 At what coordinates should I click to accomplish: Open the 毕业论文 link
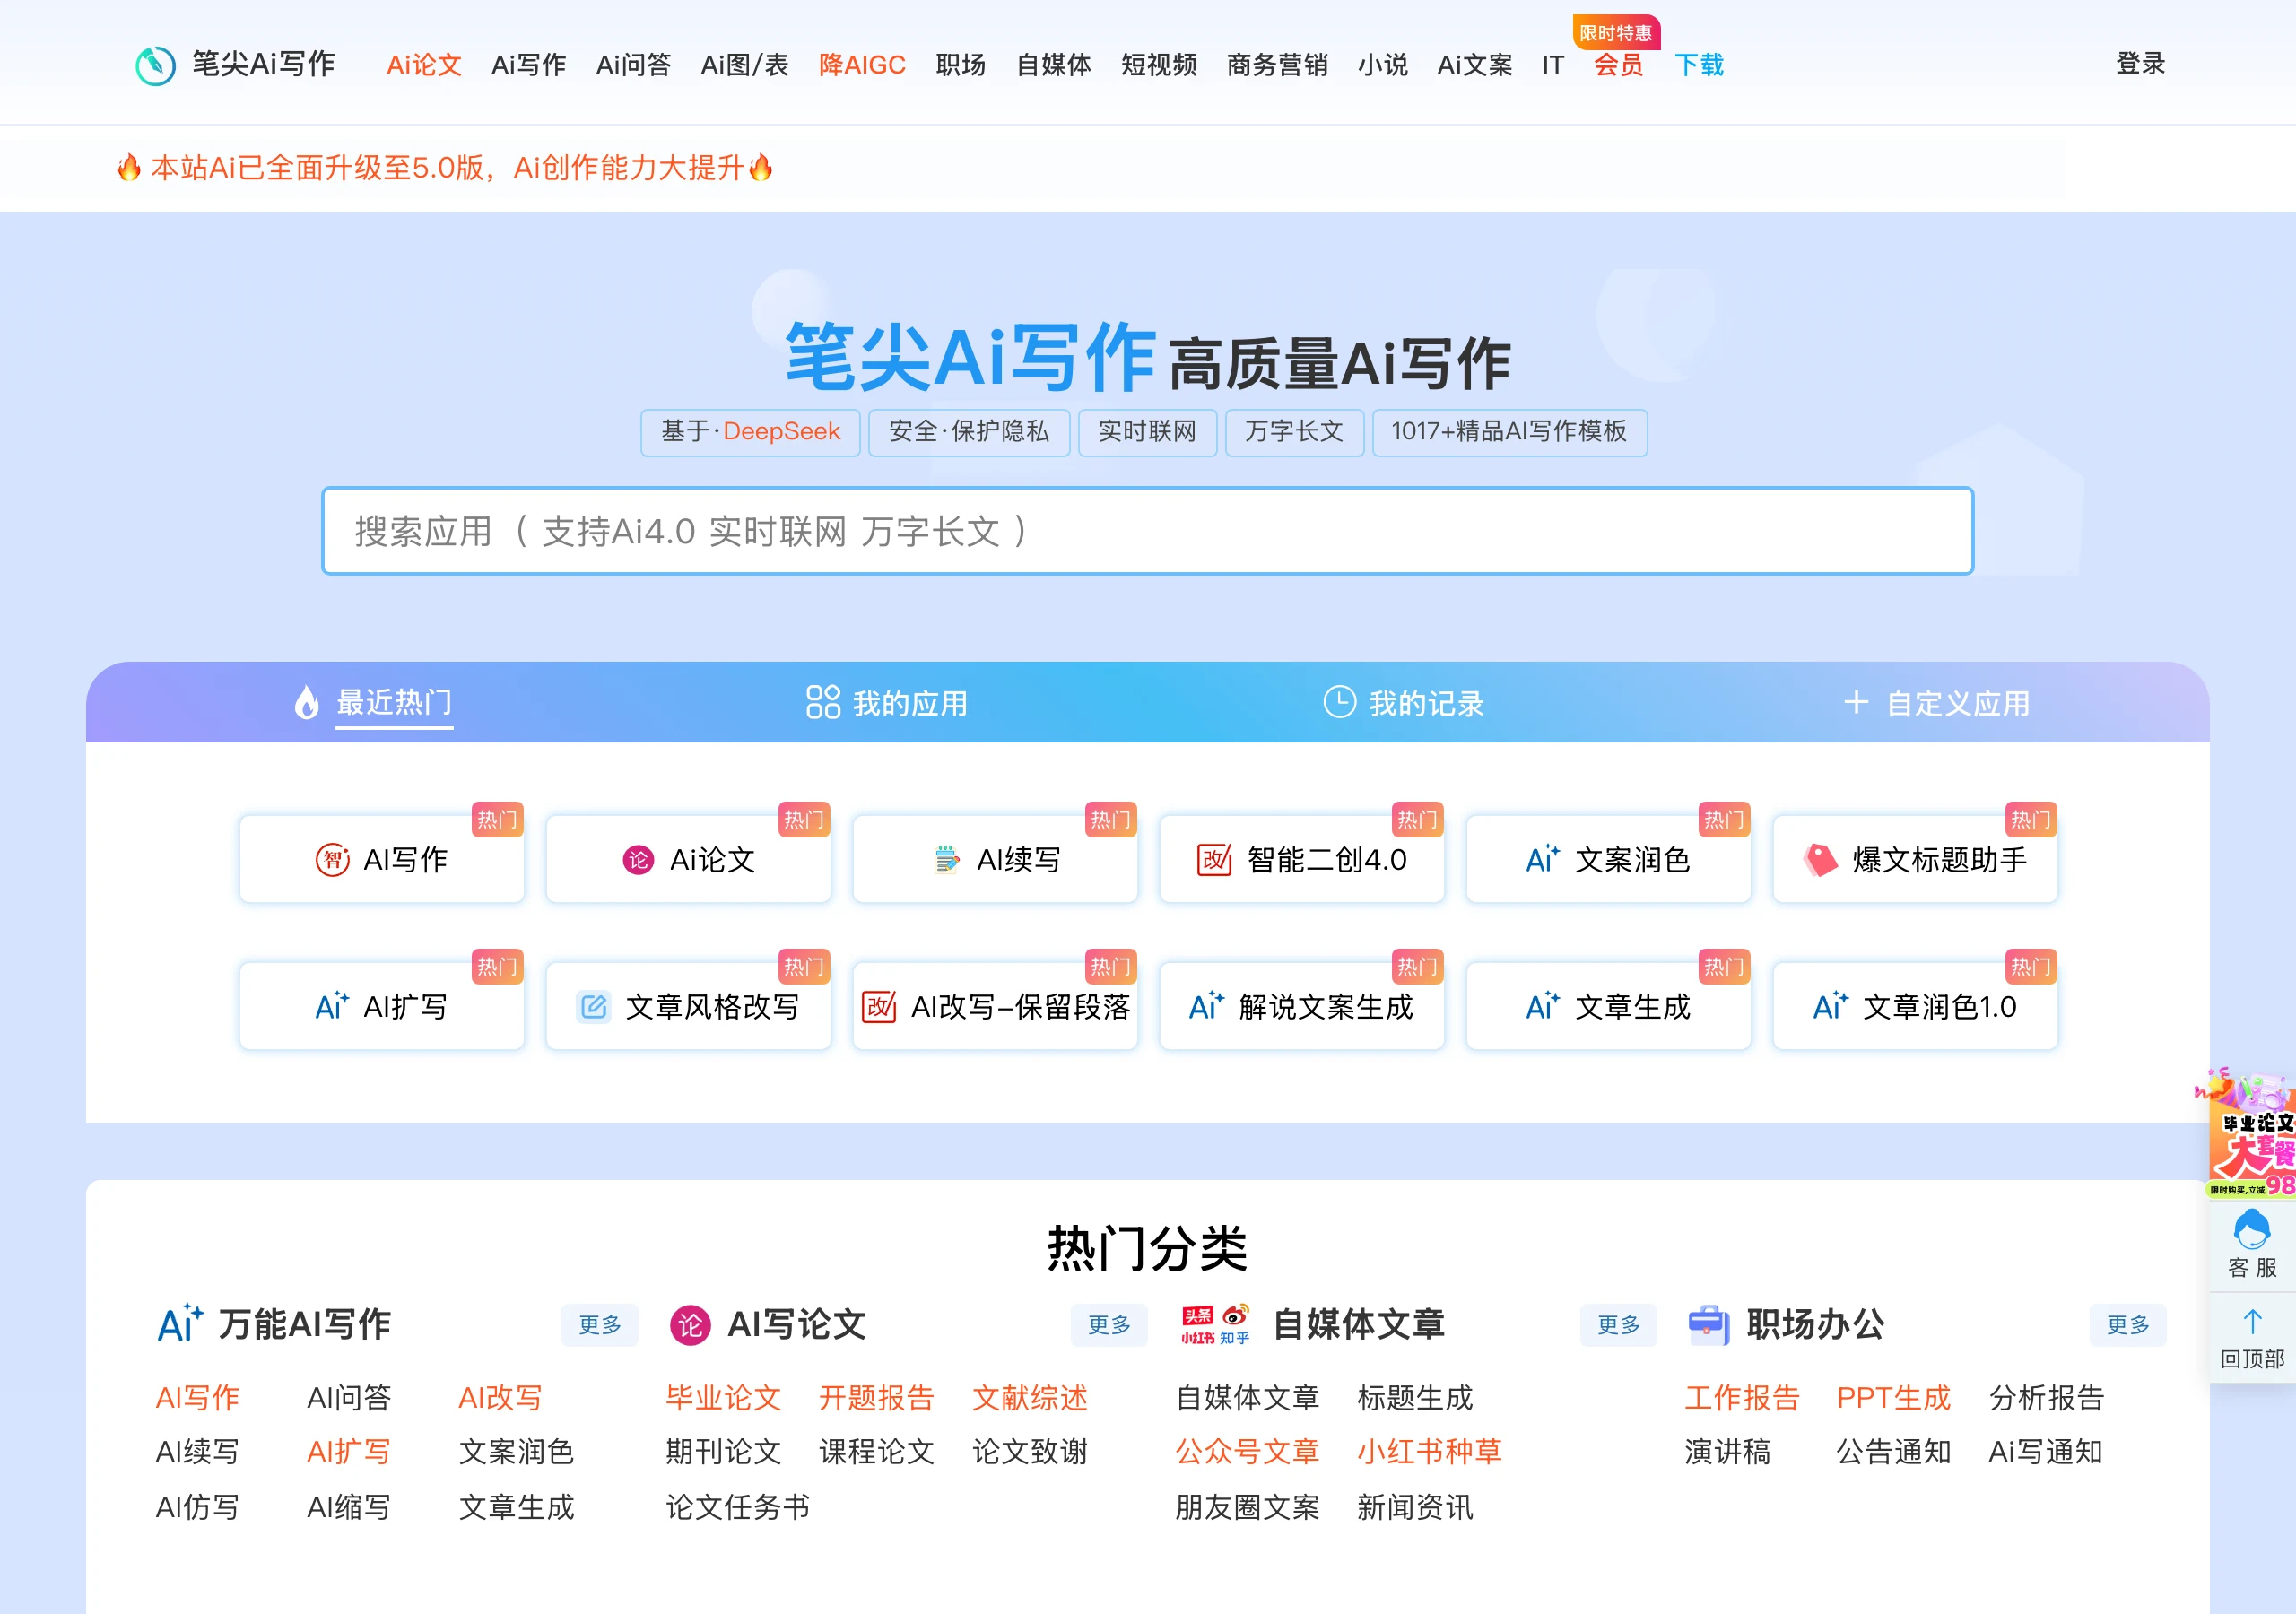(723, 1397)
